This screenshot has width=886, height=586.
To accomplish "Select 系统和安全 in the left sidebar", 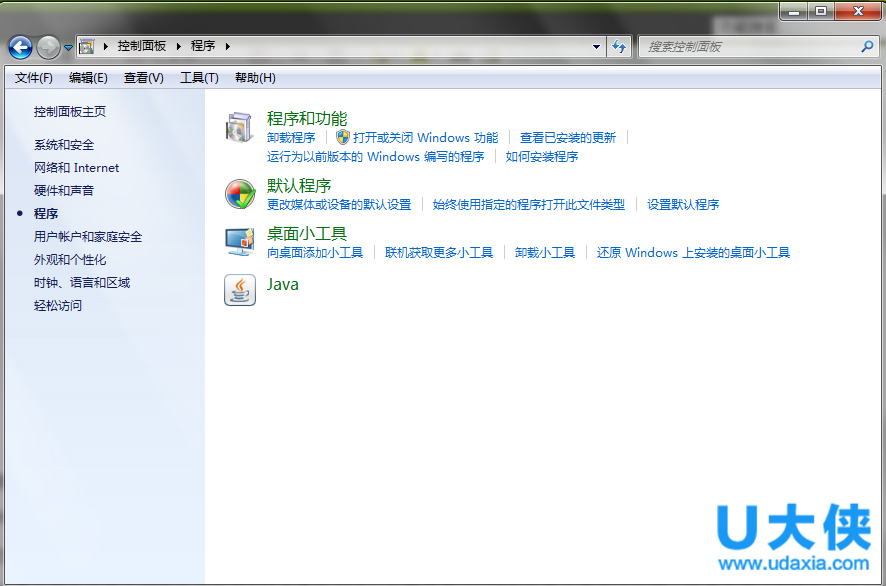I will pos(64,145).
